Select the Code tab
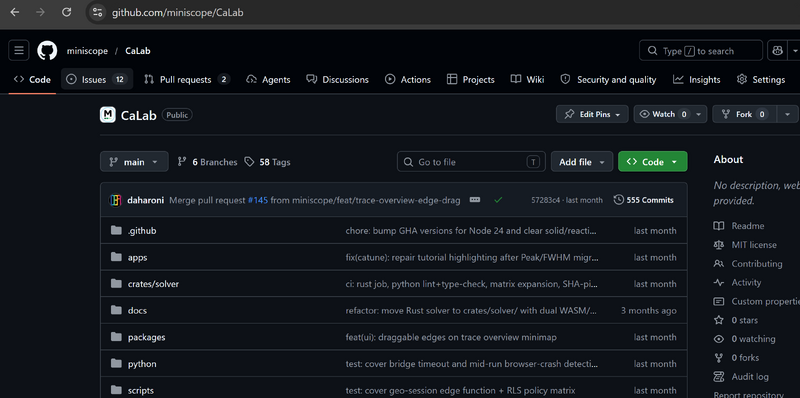Viewport: 800px width, 398px height. tap(32, 80)
